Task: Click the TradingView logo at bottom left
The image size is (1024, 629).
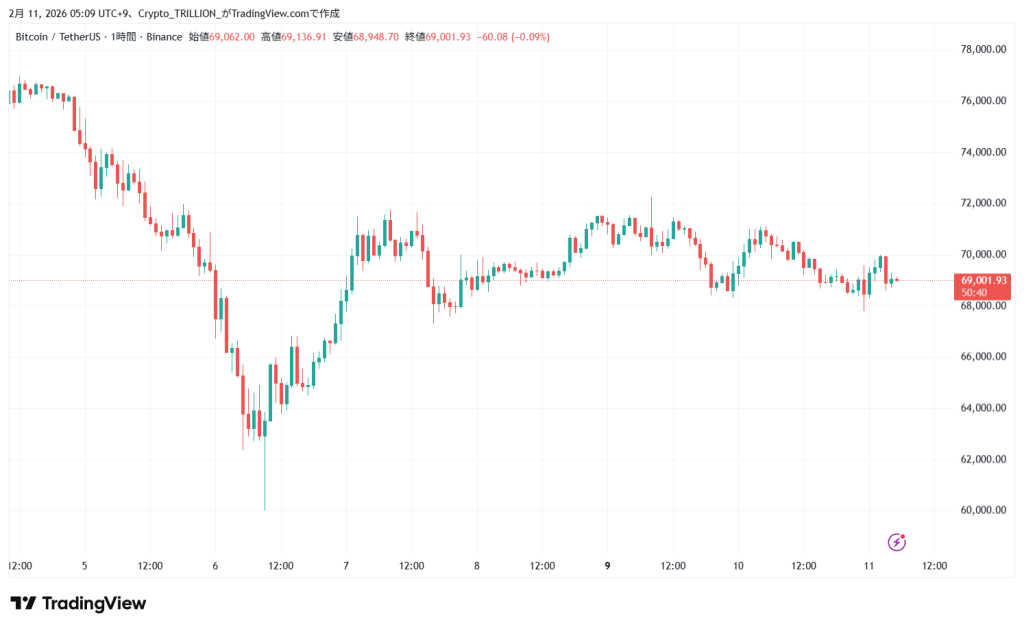Action: (78, 603)
